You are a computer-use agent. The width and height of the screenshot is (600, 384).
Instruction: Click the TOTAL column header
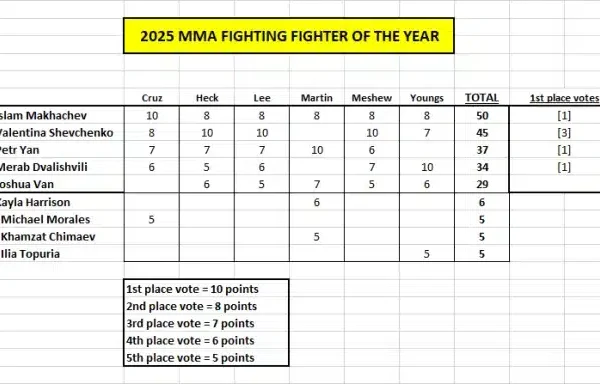point(482,98)
